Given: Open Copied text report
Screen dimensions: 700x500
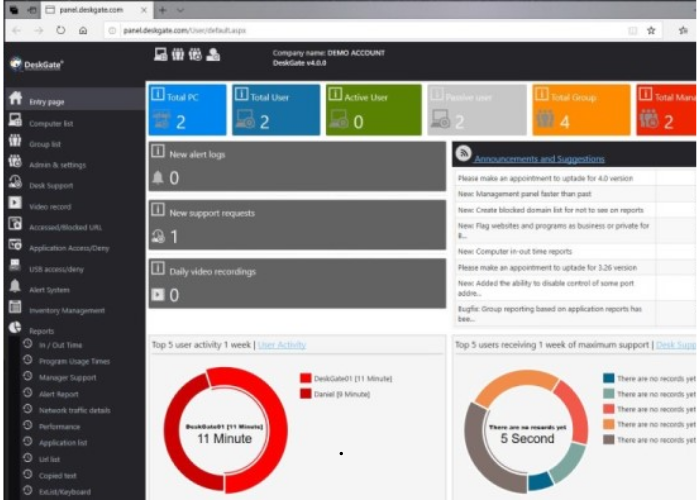Looking at the screenshot, I should 58,476.
